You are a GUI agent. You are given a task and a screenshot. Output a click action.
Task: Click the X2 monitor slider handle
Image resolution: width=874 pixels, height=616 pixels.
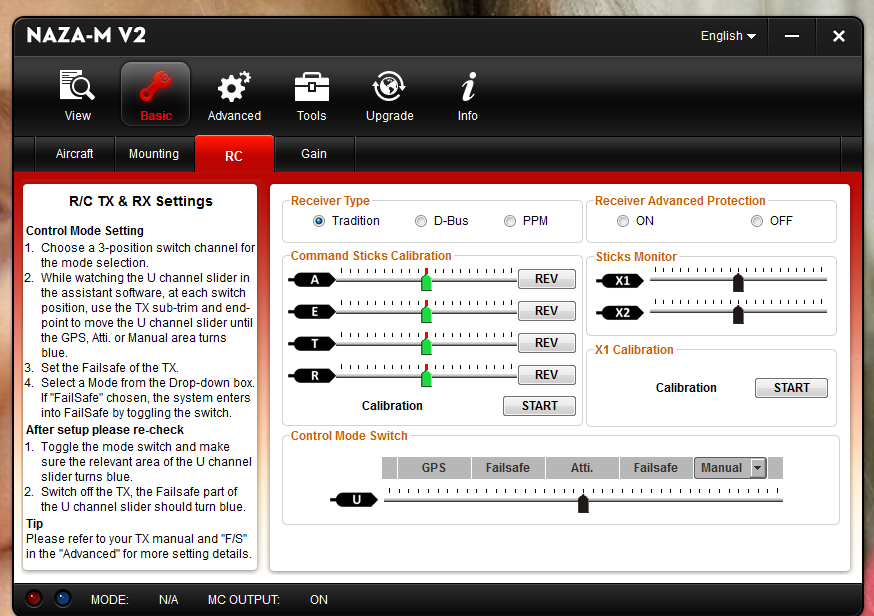pos(738,315)
